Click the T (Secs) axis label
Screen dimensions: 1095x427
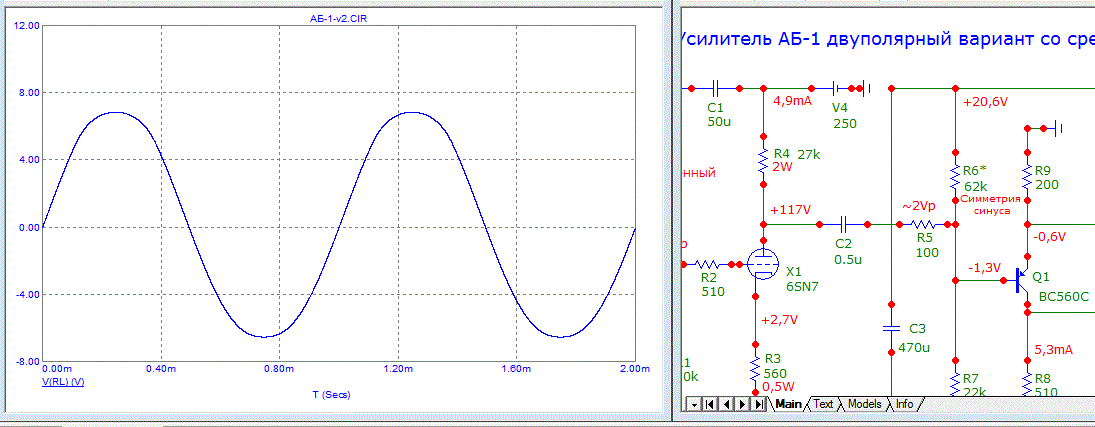tap(338, 395)
